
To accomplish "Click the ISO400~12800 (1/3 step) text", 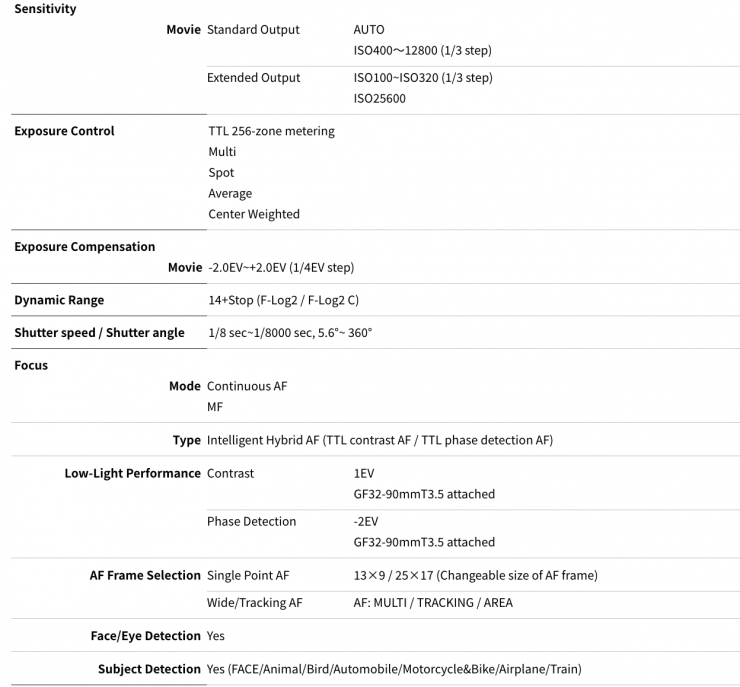I will click(422, 50).
